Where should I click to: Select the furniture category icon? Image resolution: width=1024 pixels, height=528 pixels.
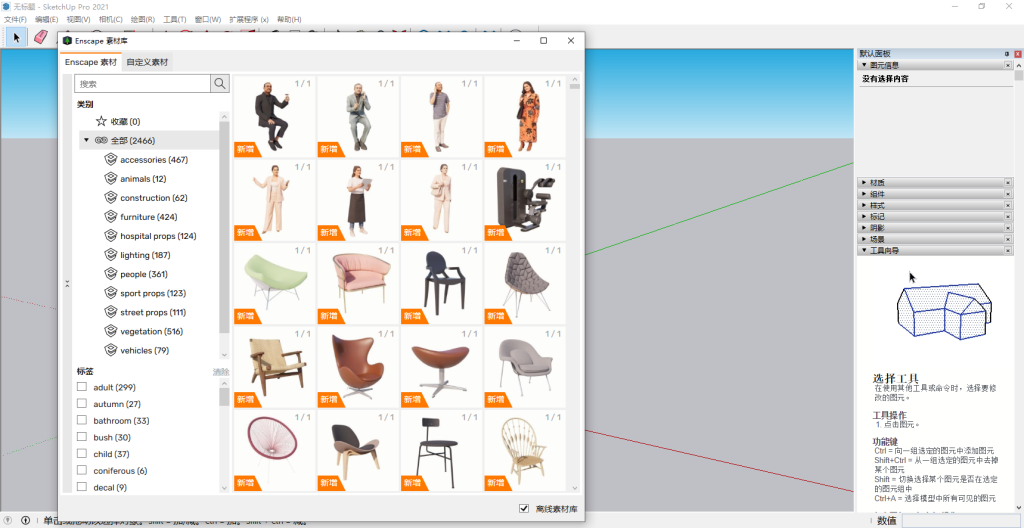[x=111, y=217]
